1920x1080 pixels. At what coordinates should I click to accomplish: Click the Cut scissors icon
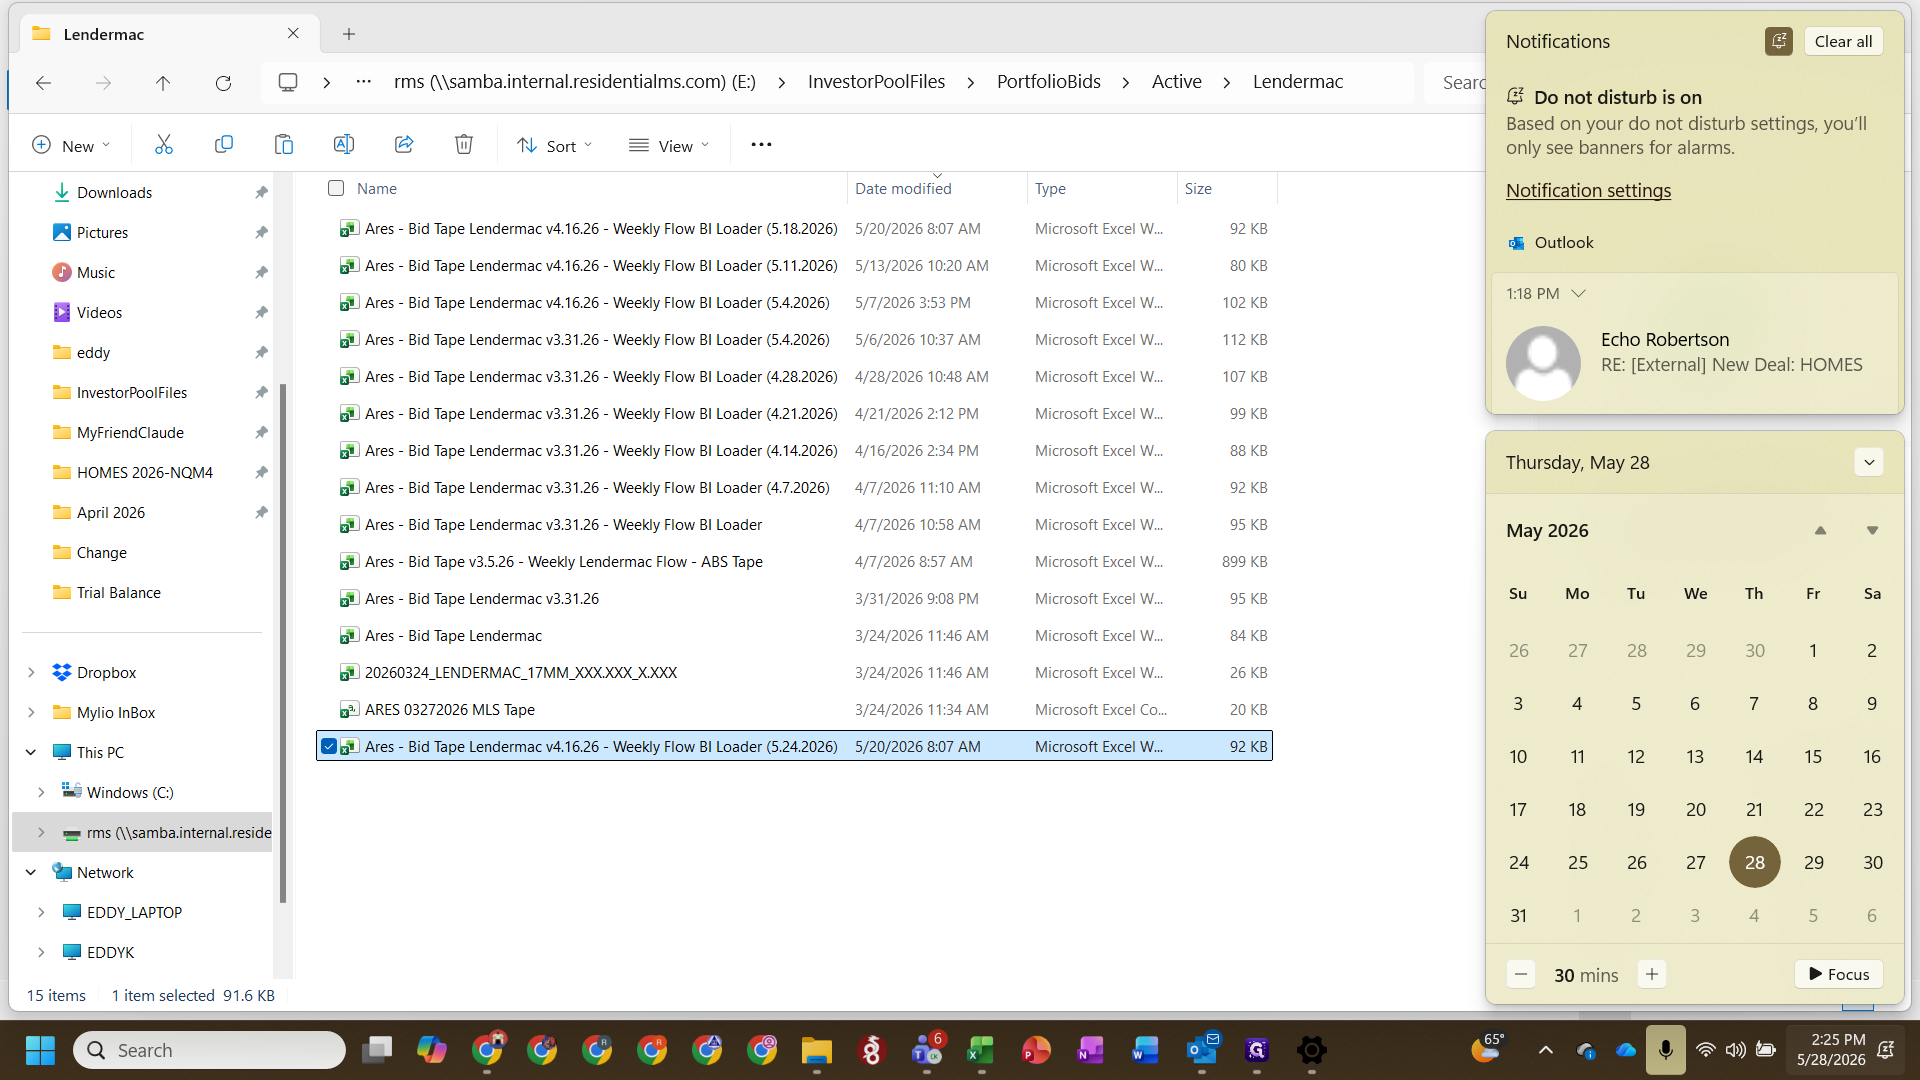(164, 145)
